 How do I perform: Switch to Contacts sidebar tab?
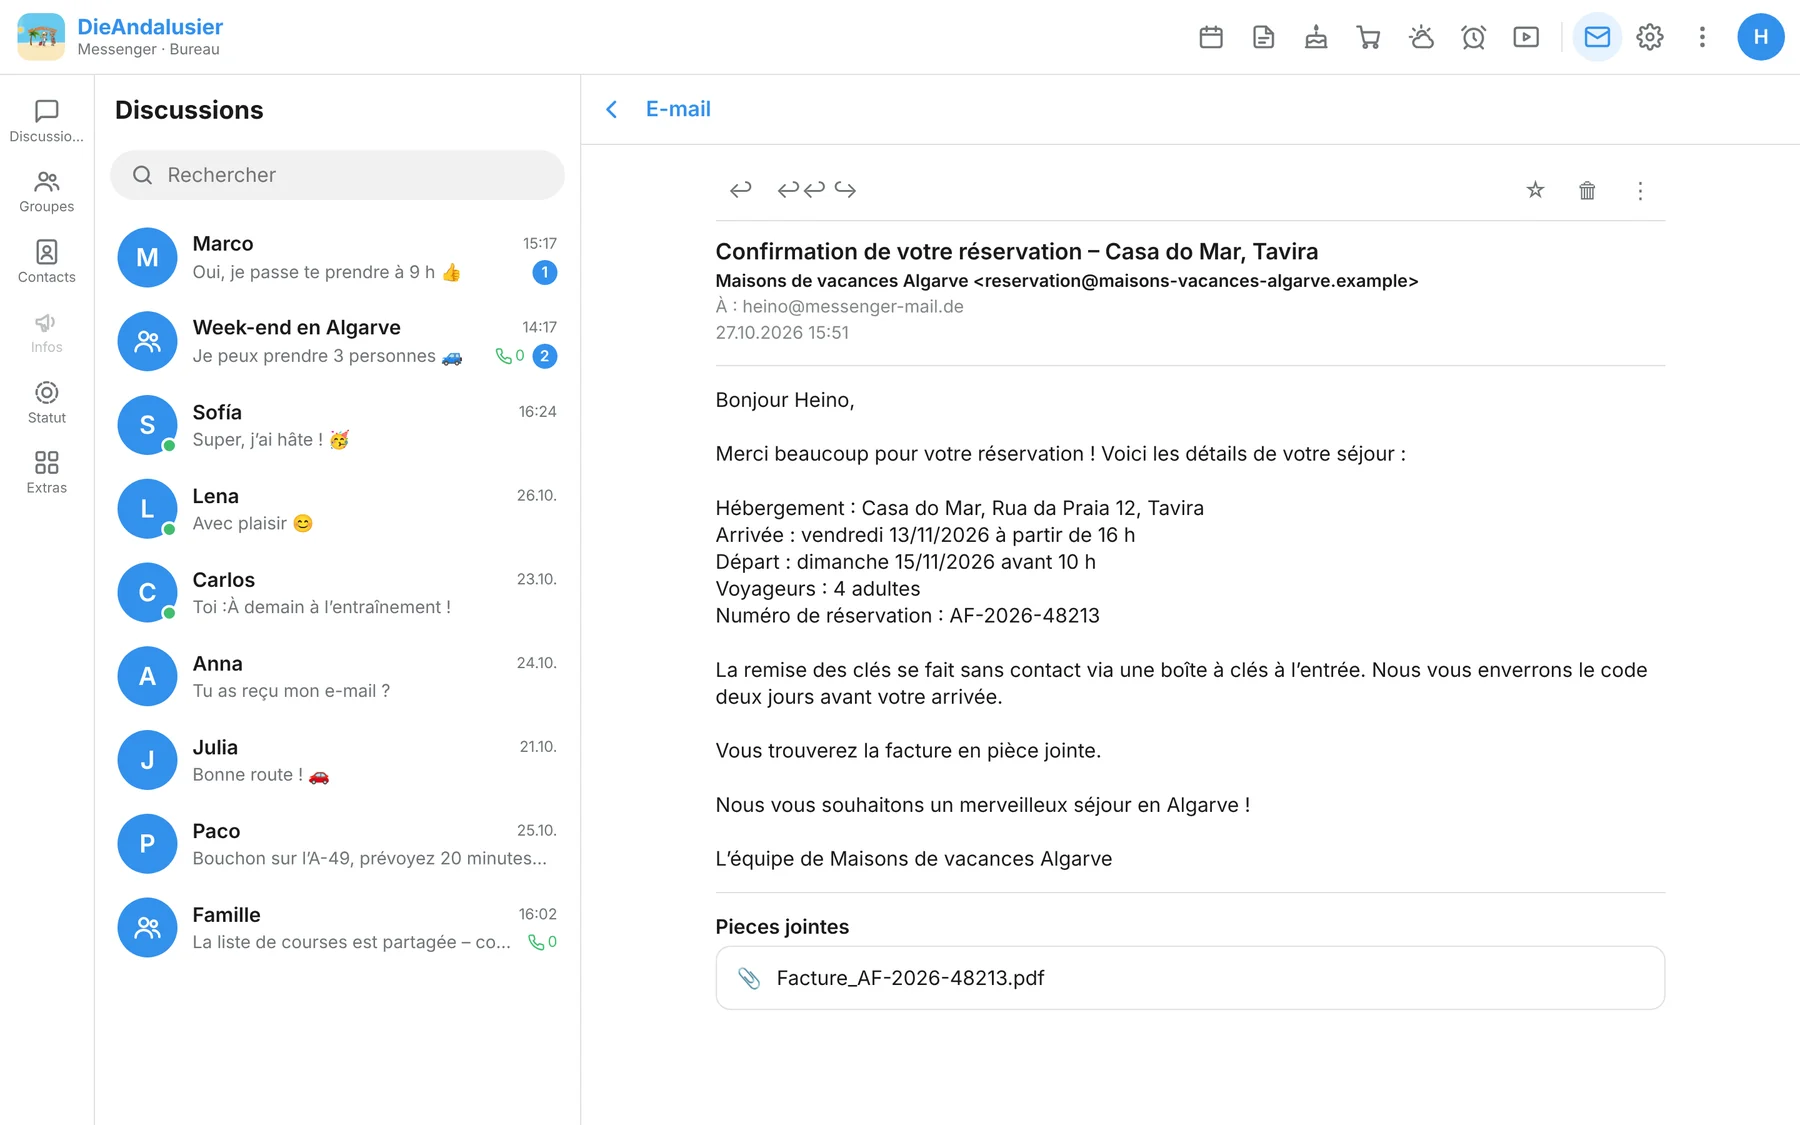point(47,262)
